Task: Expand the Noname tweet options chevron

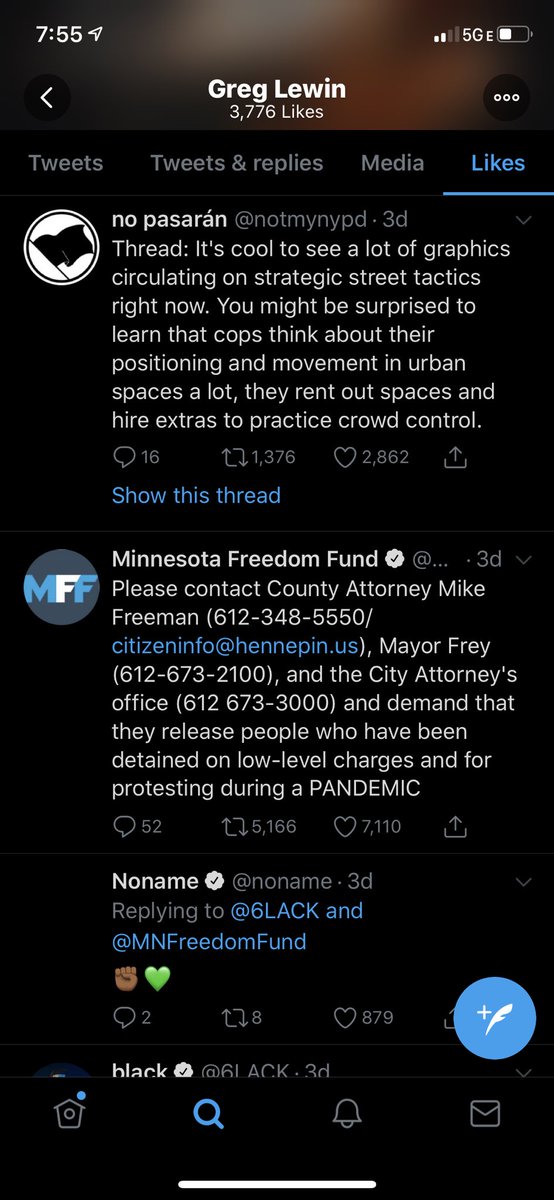Action: click(x=523, y=882)
